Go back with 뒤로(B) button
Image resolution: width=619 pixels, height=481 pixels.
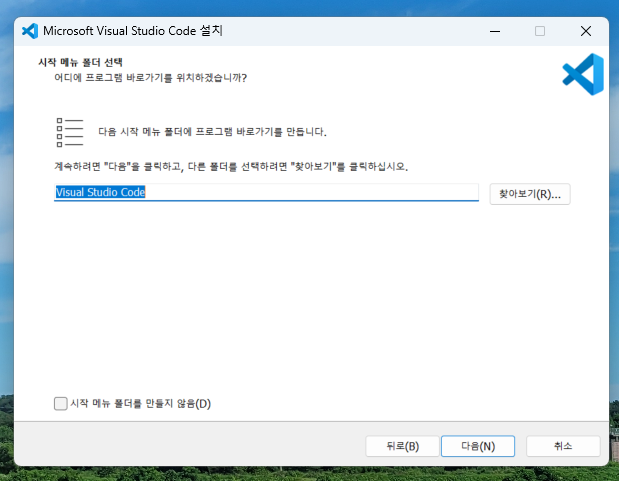(402, 446)
